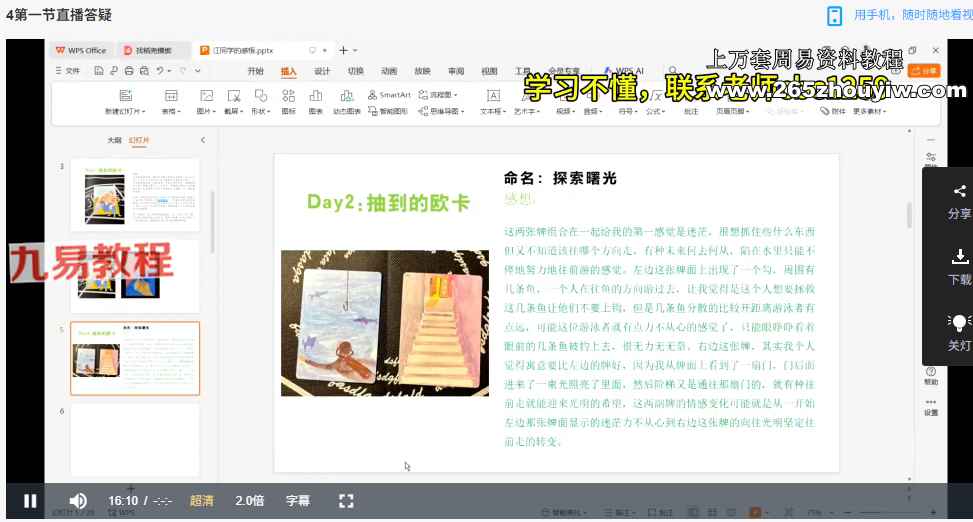
Task: Click the Audio (音频) insert button
Action: click(592, 111)
